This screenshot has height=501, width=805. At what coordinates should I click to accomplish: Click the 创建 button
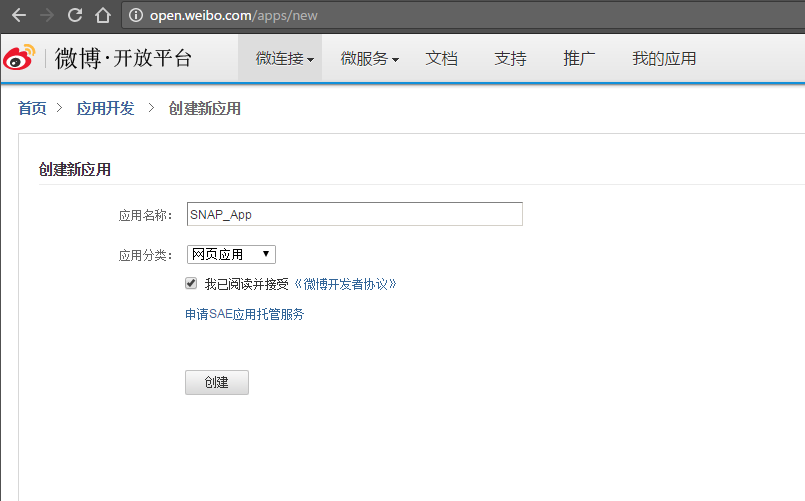point(217,382)
